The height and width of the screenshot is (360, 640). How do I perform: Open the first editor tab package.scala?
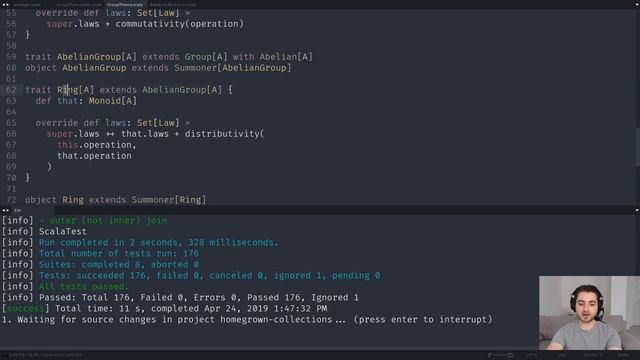point(27,4)
